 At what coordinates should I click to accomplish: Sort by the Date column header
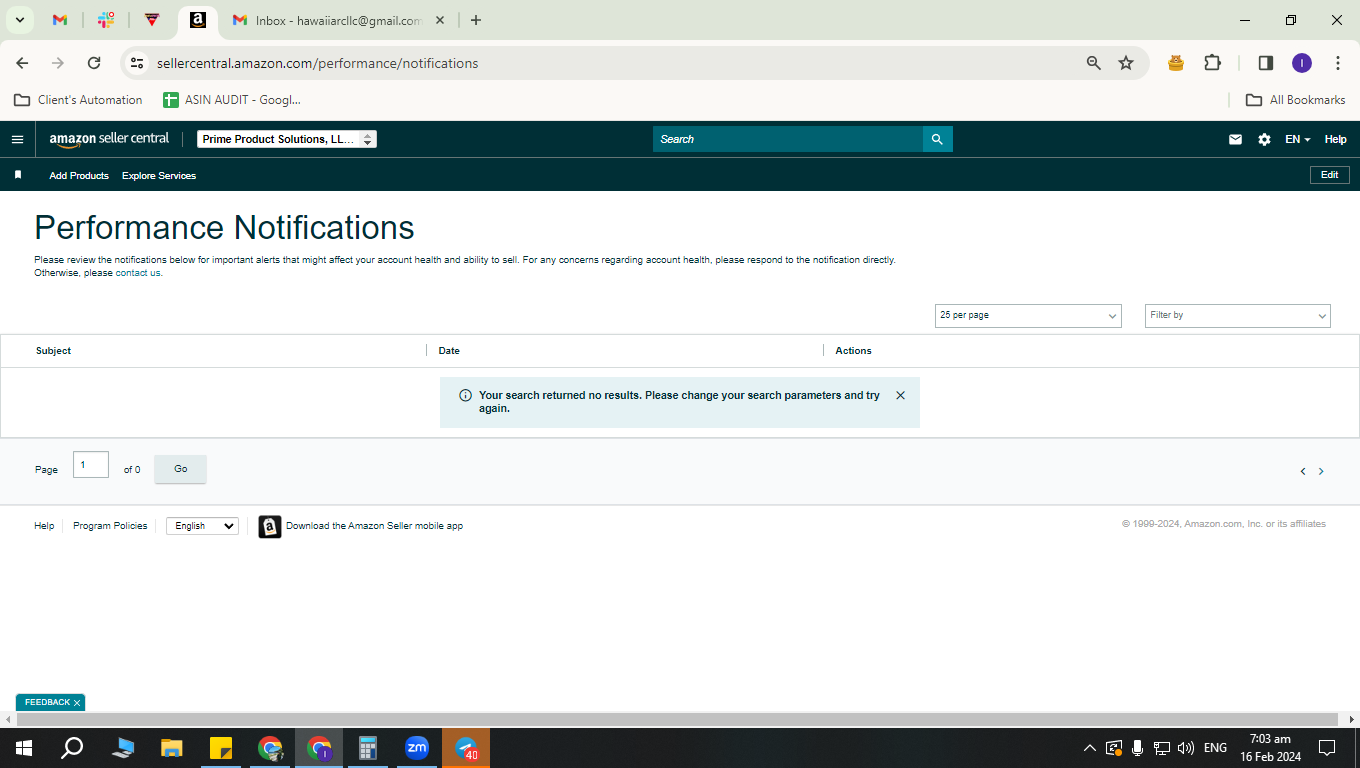click(449, 351)
